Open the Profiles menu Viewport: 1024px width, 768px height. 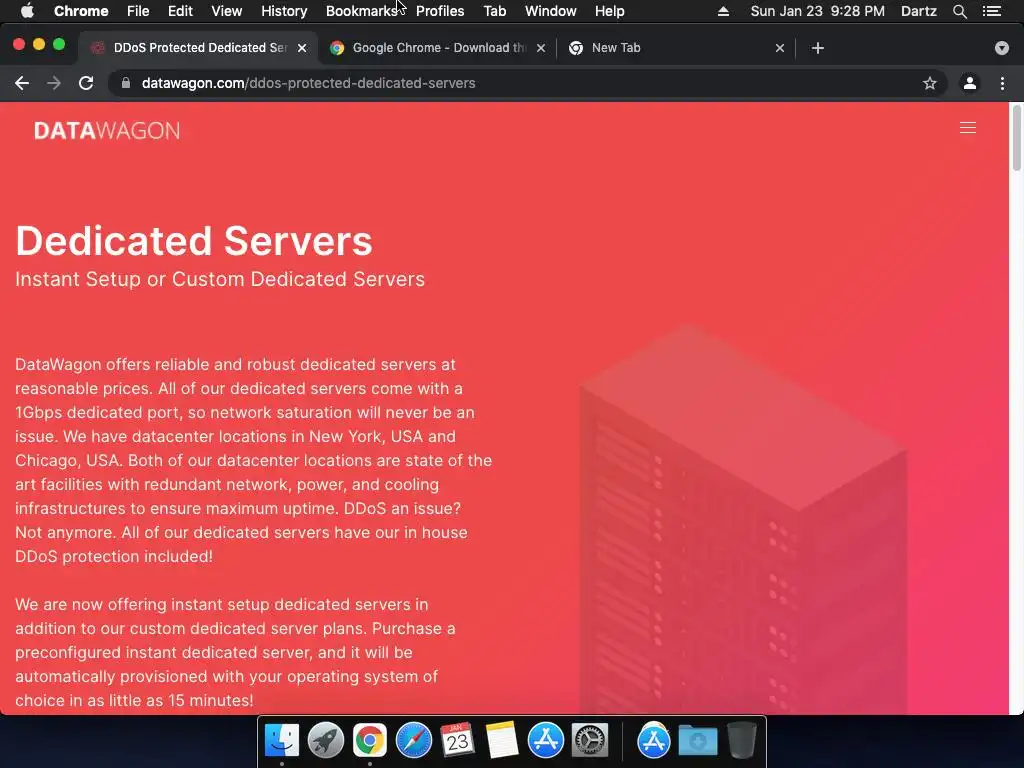[x=440, y=11]
